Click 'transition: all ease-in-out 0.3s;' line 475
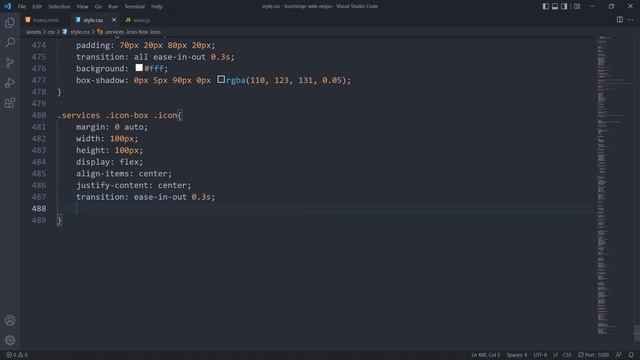The width and height of the screenshot is (640, 360). [x=155, y=57]
